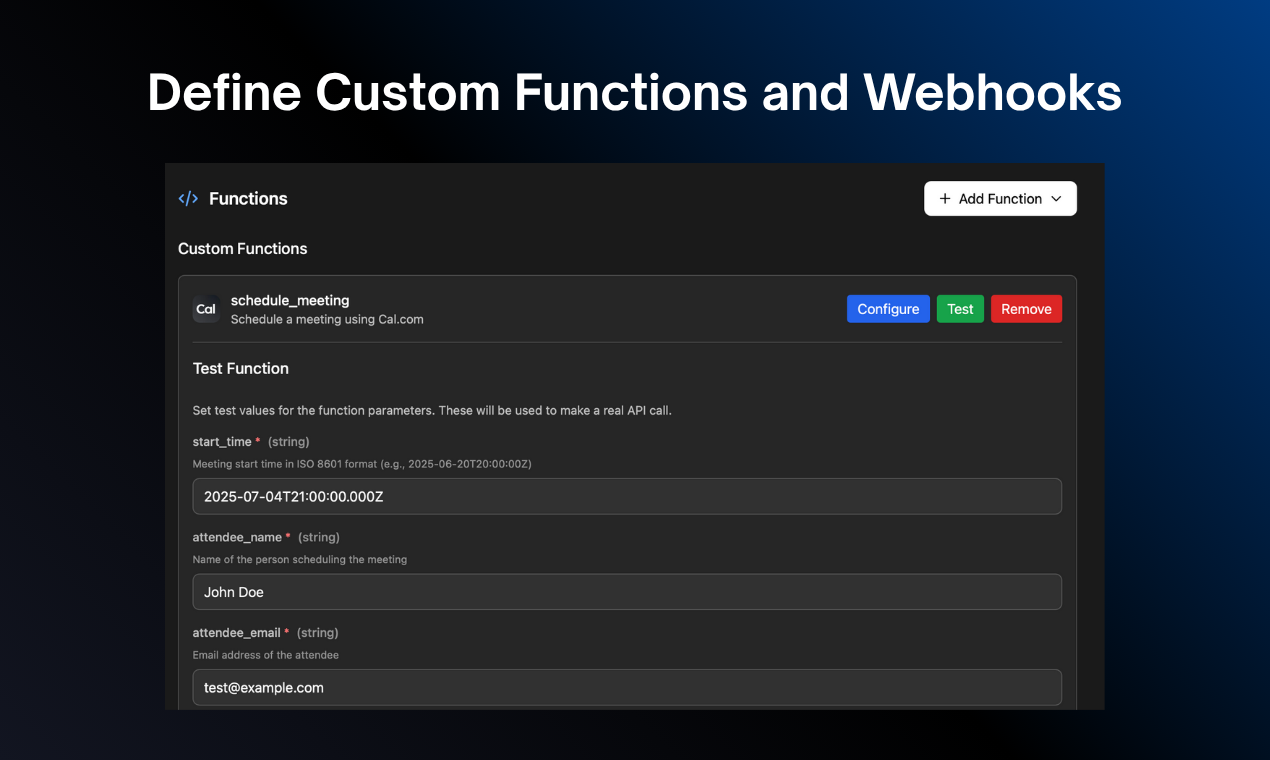The width and height of the screenshot is (1270, 760).
Task: Focus the start_time input field
Action: pos(627,496)
